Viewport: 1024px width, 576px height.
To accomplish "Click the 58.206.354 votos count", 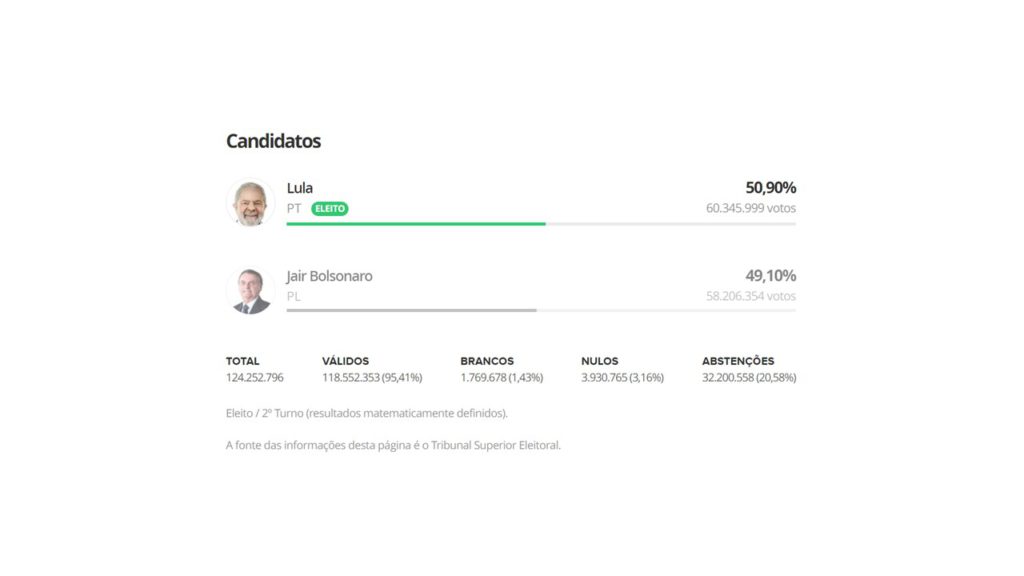I will pos(750,296).
